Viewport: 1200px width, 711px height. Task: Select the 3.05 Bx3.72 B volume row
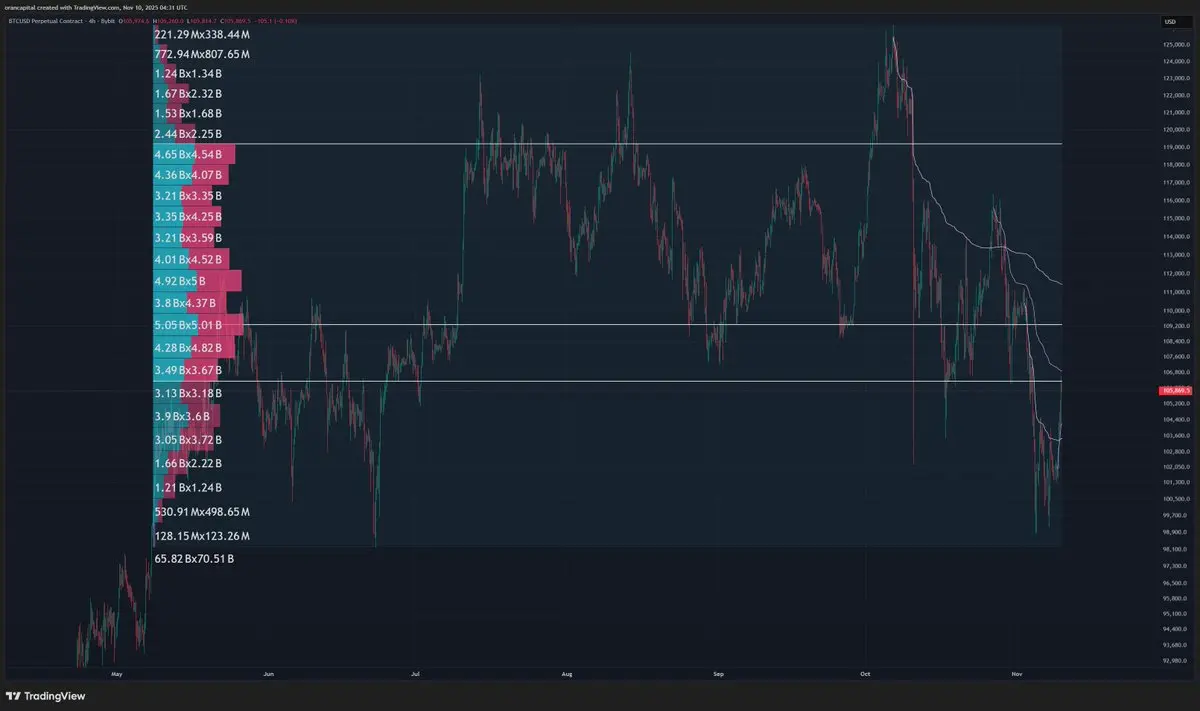point(189,440)
